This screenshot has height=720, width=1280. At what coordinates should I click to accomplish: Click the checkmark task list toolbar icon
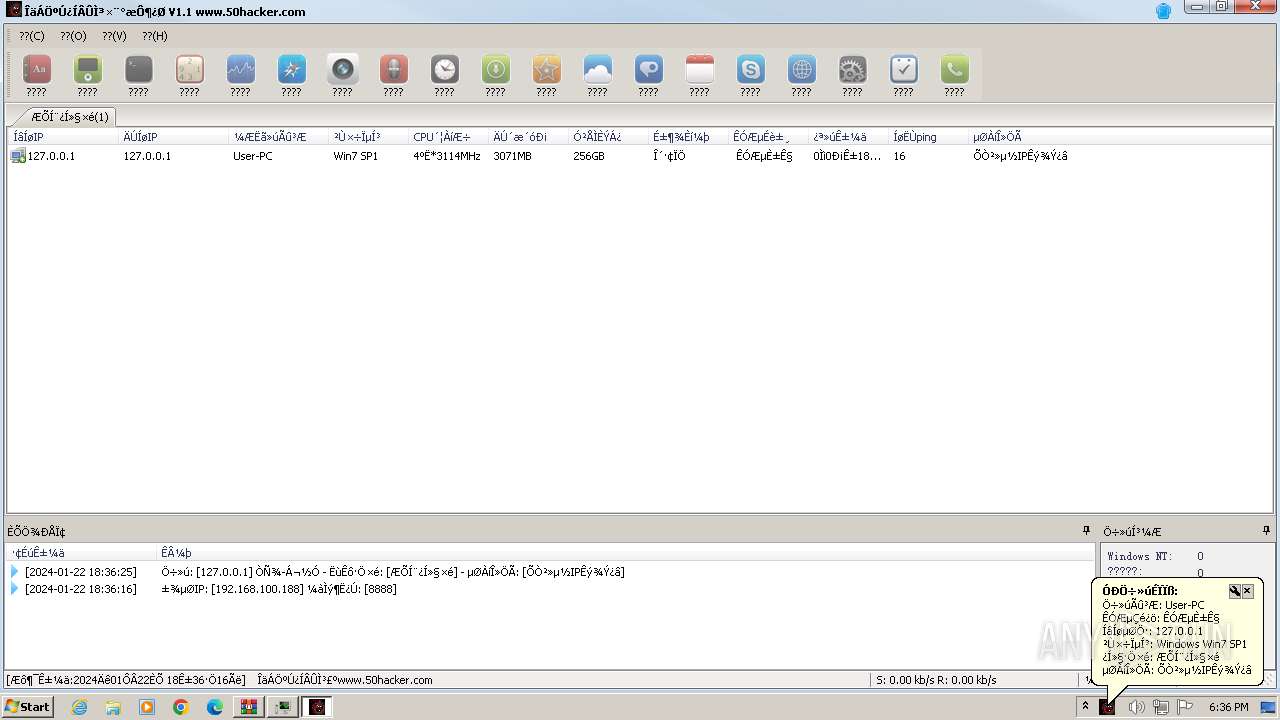[x=904, y=69]
